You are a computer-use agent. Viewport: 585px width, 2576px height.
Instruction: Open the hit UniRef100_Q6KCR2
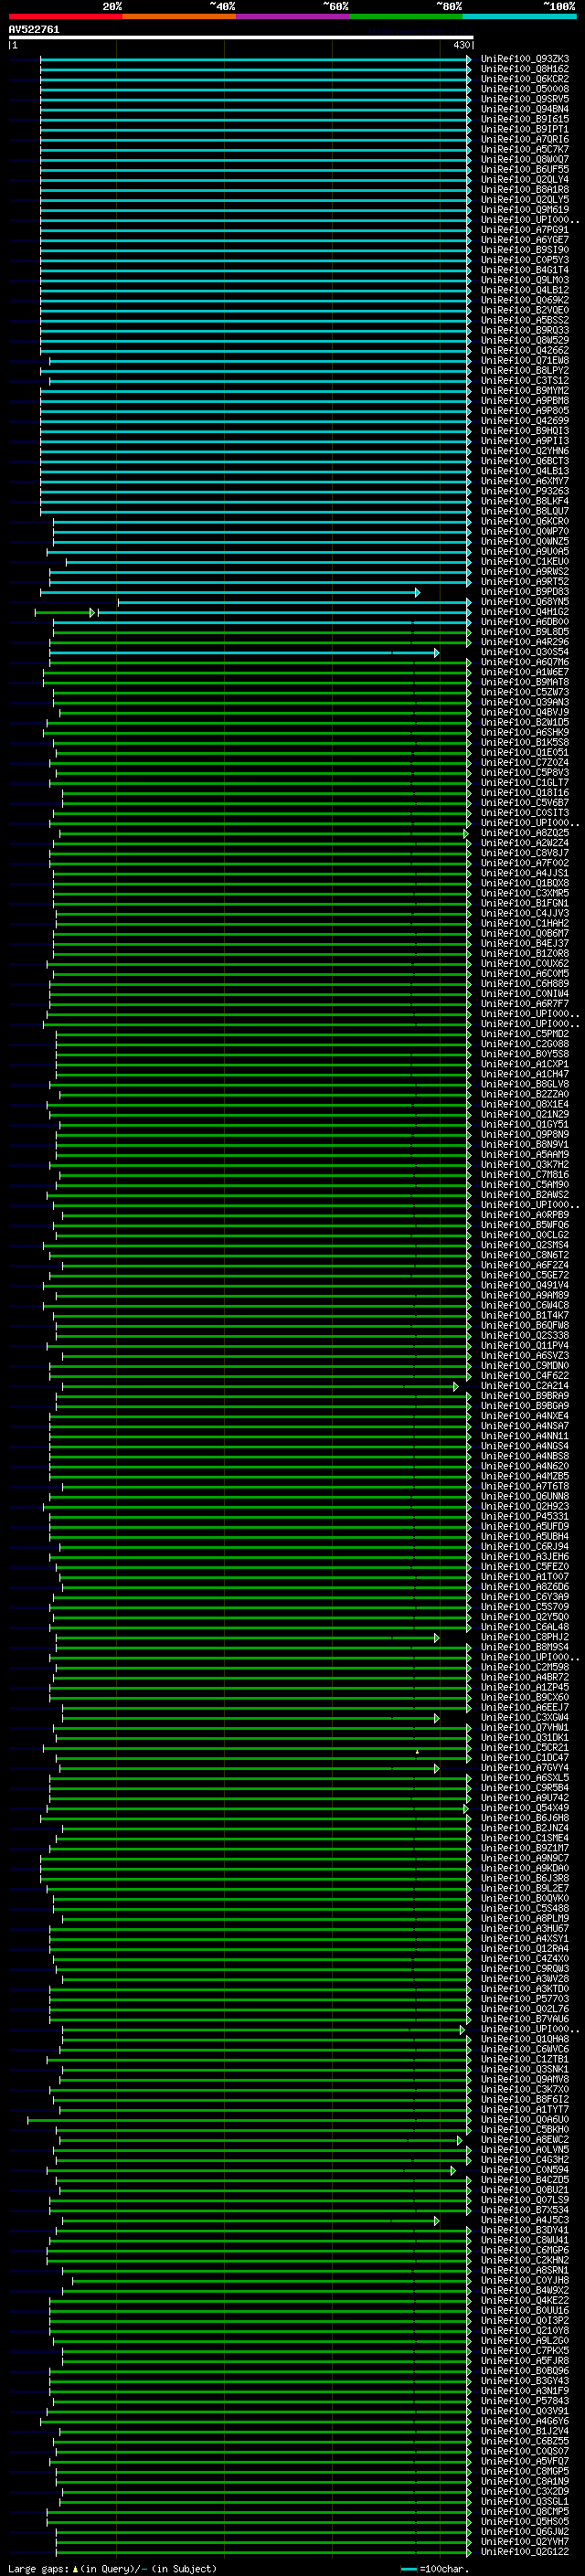click(525, 79)
